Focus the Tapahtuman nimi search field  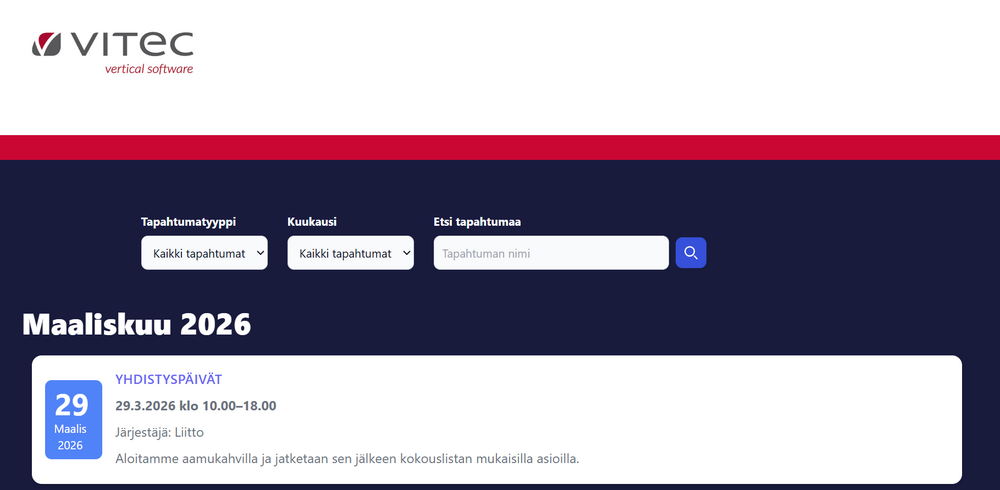pyautogui.click(x=550, y=253)
